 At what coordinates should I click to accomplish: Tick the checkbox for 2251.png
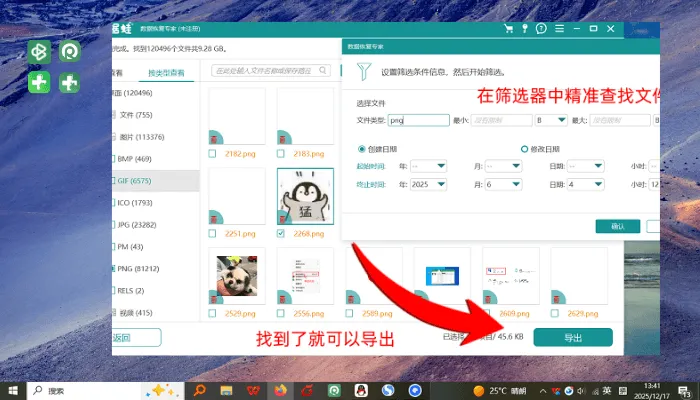click(x=212, y=233)
